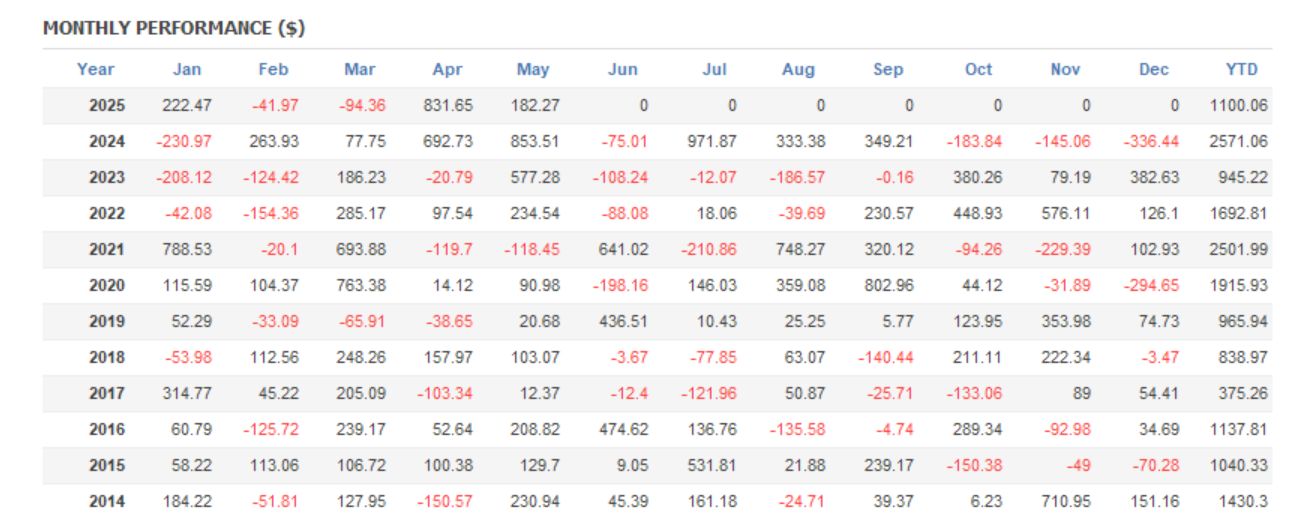Viewport: 1307px width, 524px height.
Task: Click the Dec column header
Action: (x=1153, y=69)
